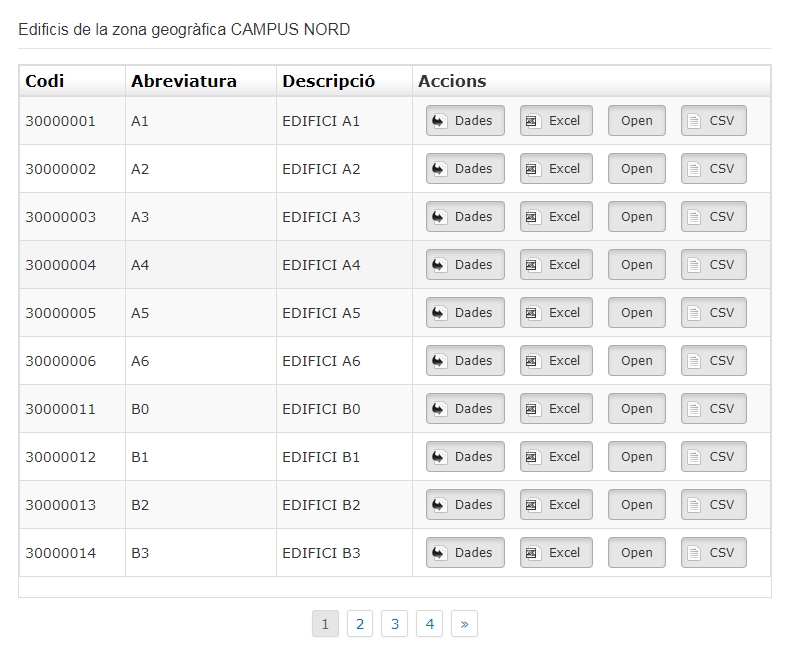Open the row for building B1
This screenshot has width=785, height=652.
pos(636,457)
